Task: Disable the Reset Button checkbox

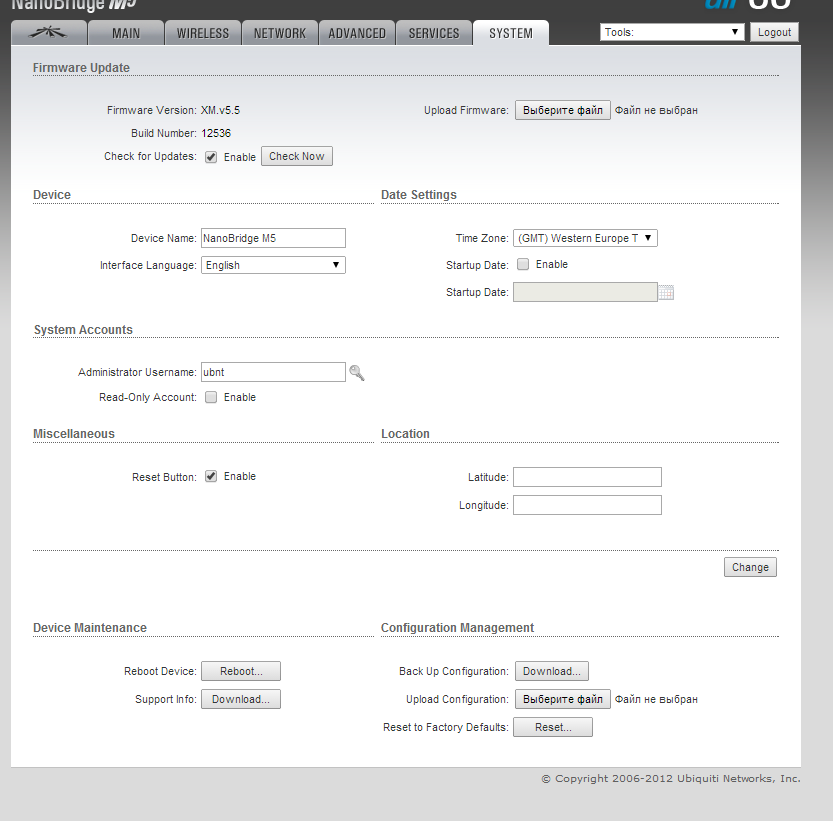Action: pyautogui.click(x=211, y=477)
